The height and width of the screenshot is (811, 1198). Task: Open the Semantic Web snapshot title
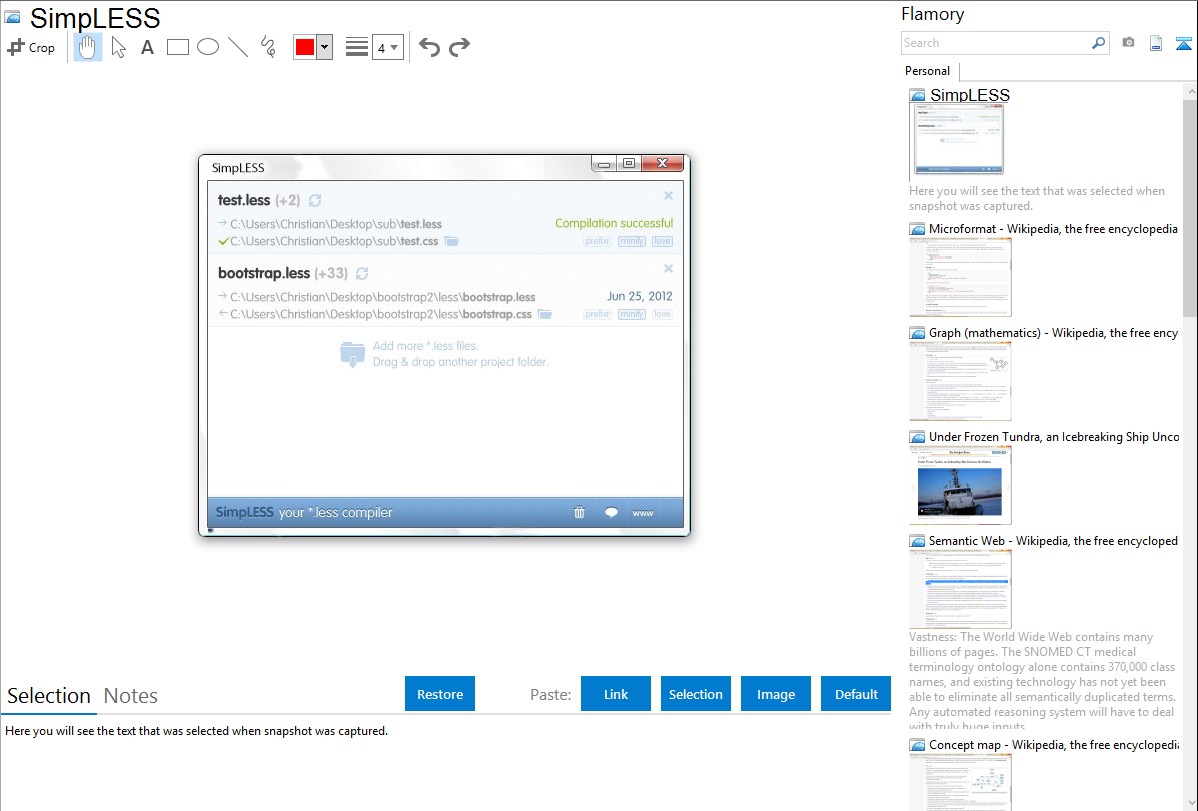click(1053, 540)
